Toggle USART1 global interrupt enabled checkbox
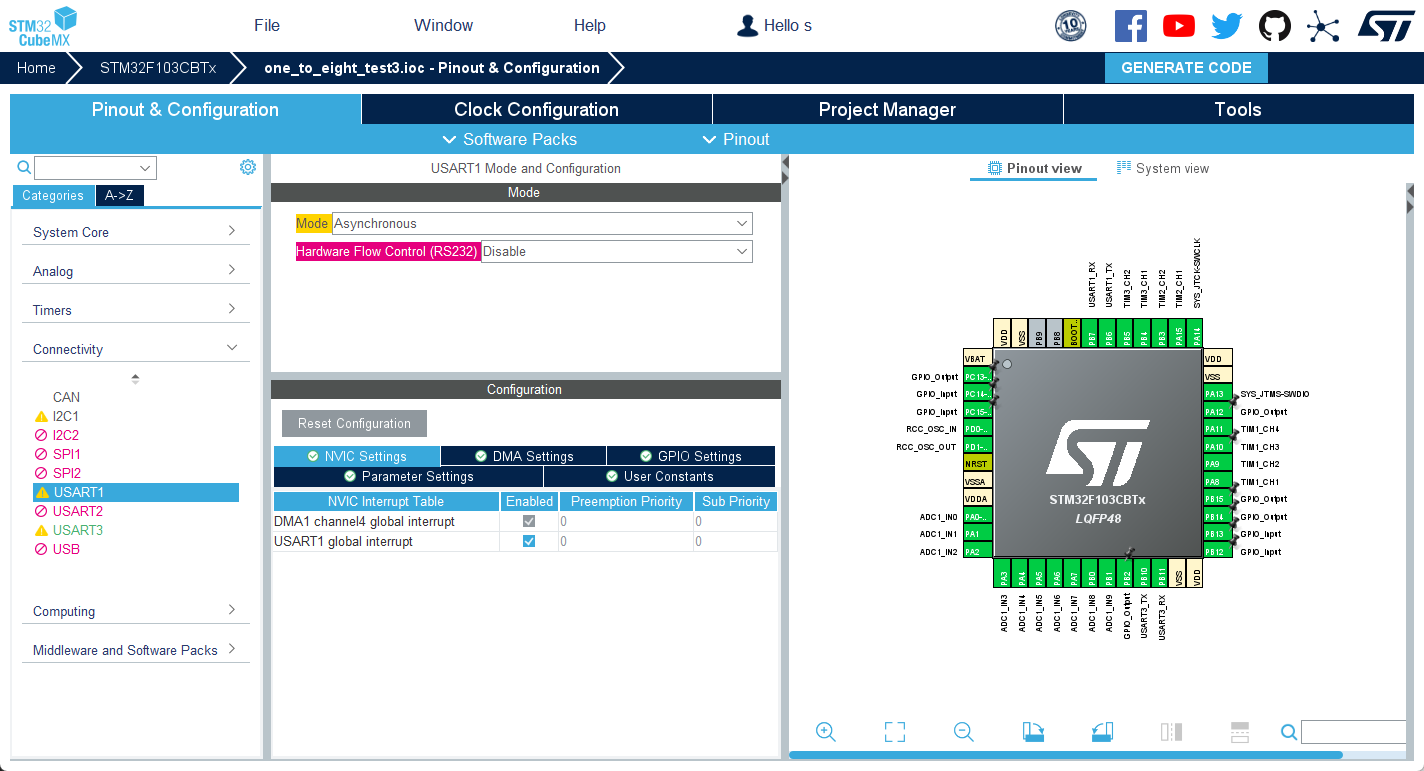 (529, 541)
